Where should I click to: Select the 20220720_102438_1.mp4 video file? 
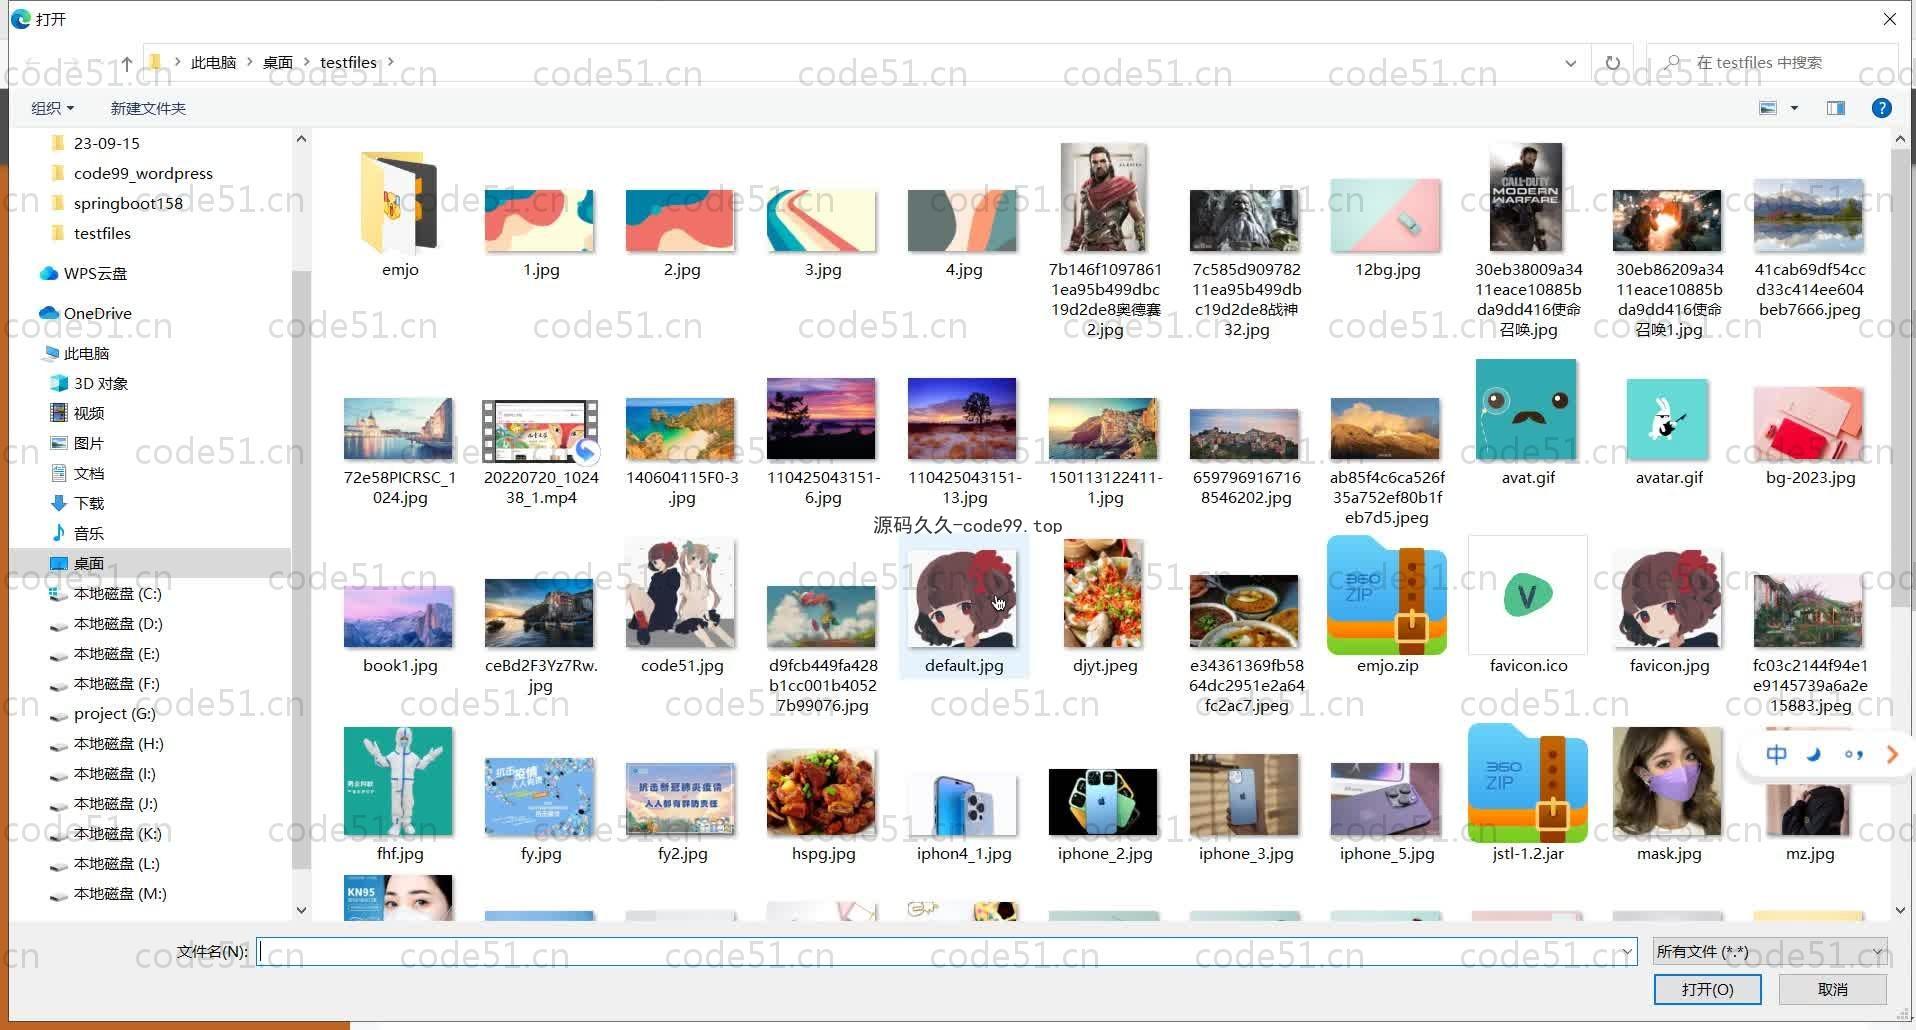coord(540,431)
